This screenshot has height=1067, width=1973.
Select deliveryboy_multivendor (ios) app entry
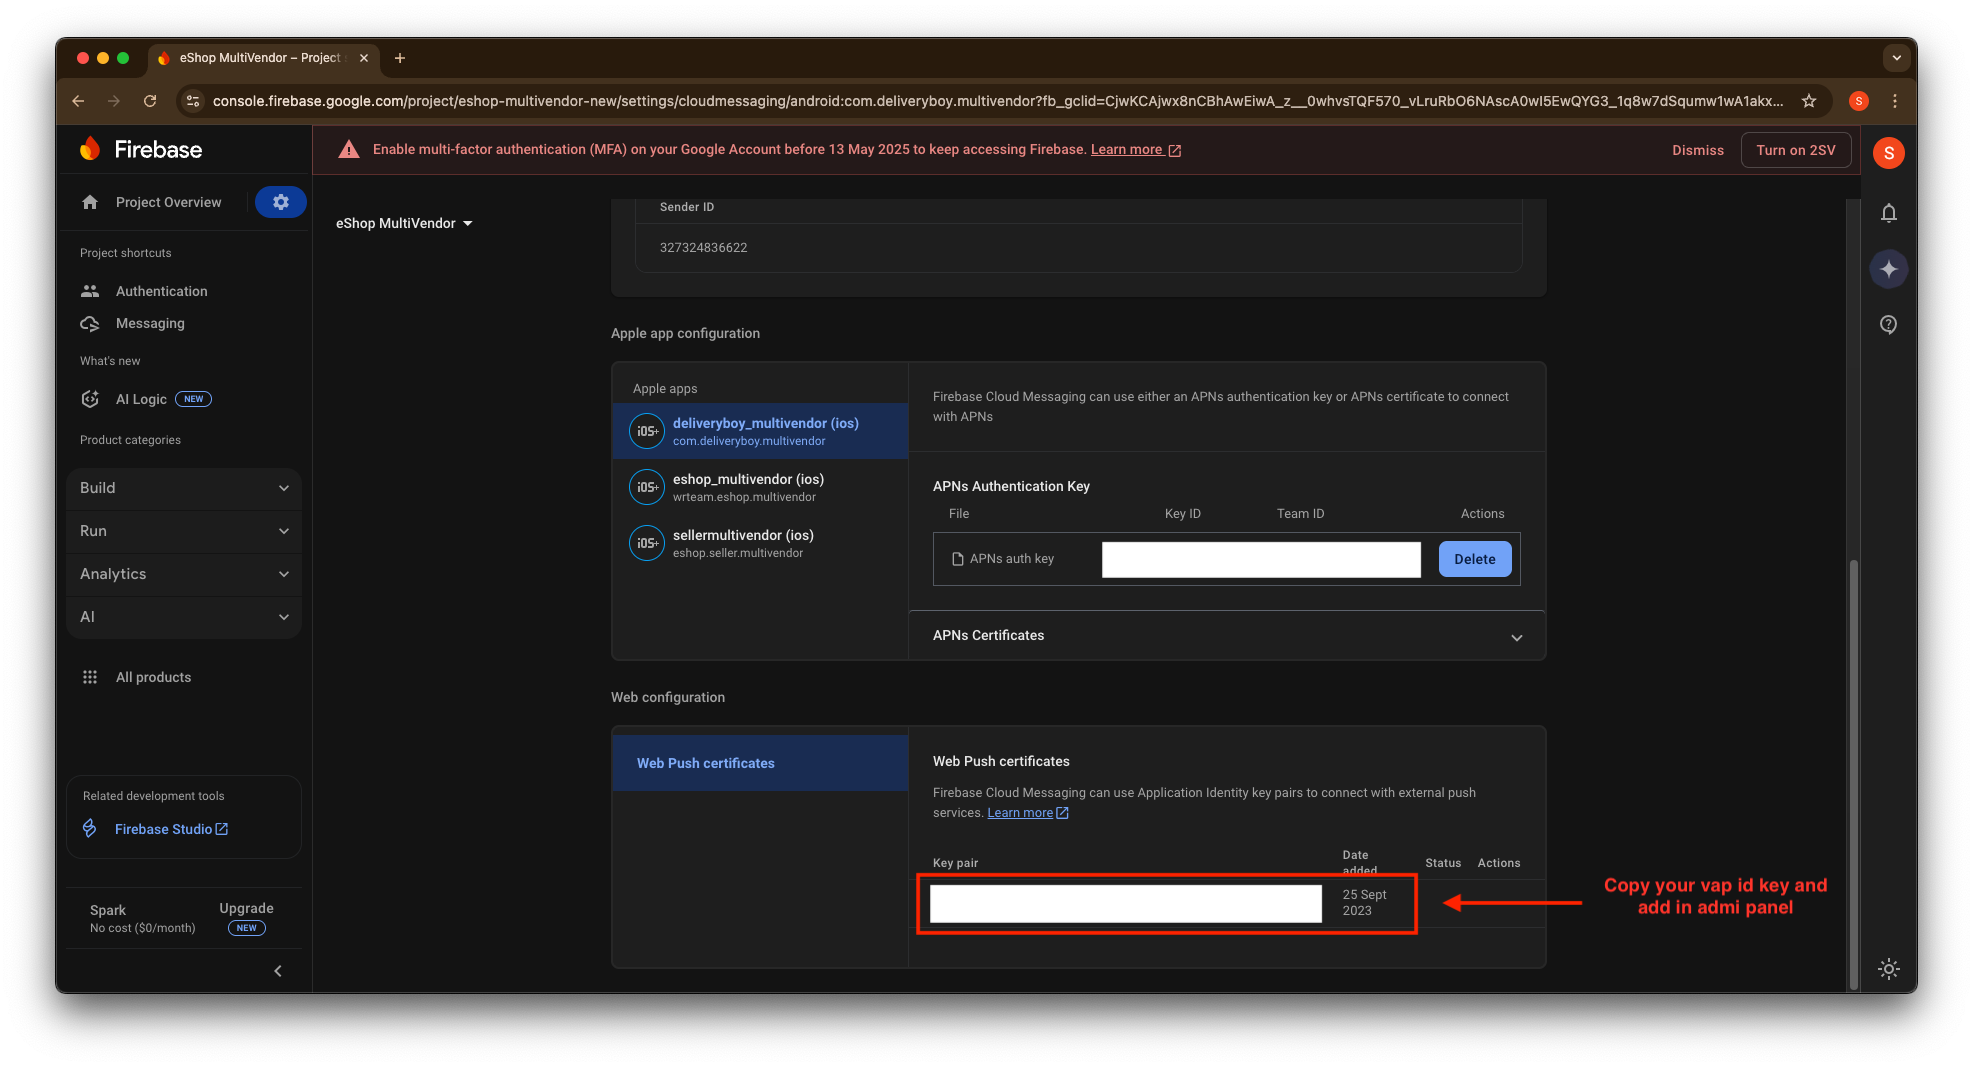(x=760, y=431)
